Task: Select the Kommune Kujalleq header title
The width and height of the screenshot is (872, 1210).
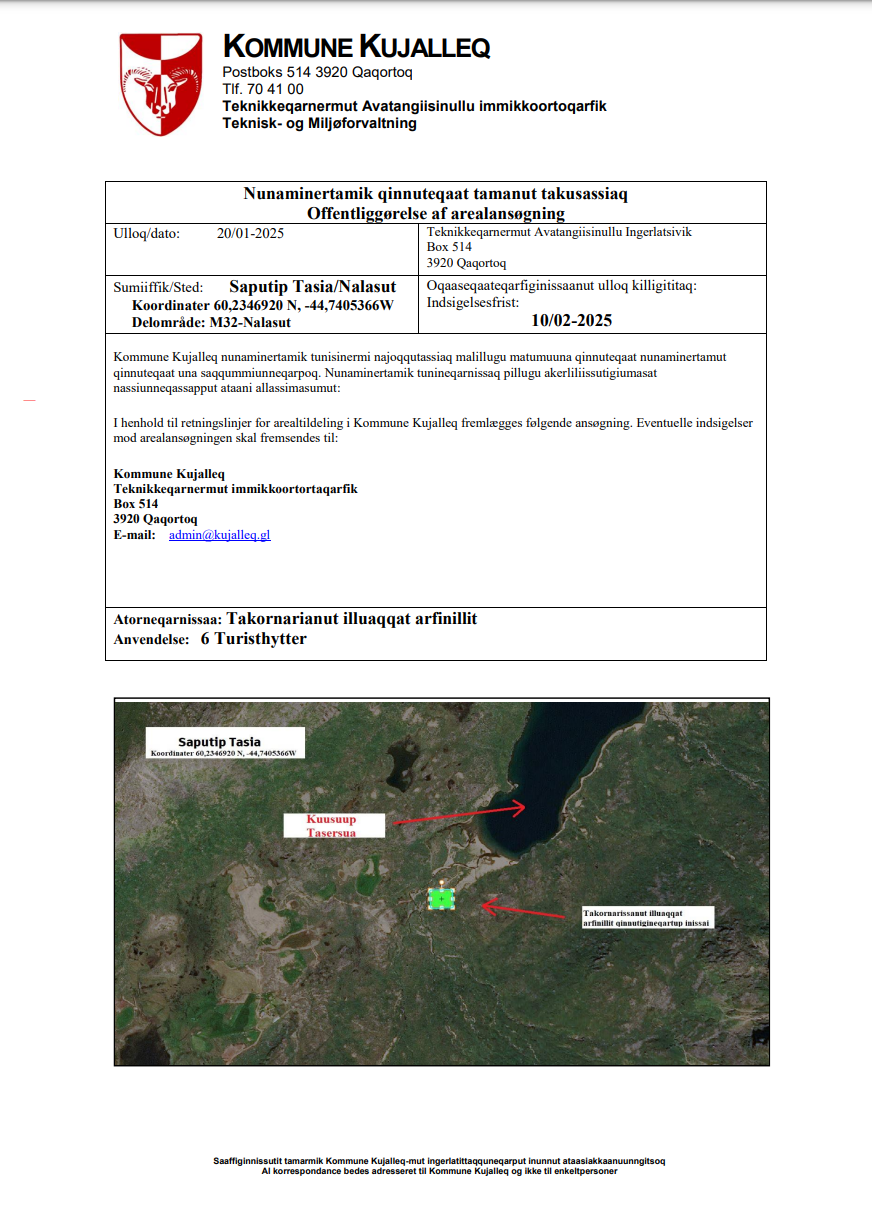Action: (x=356, y=46)
